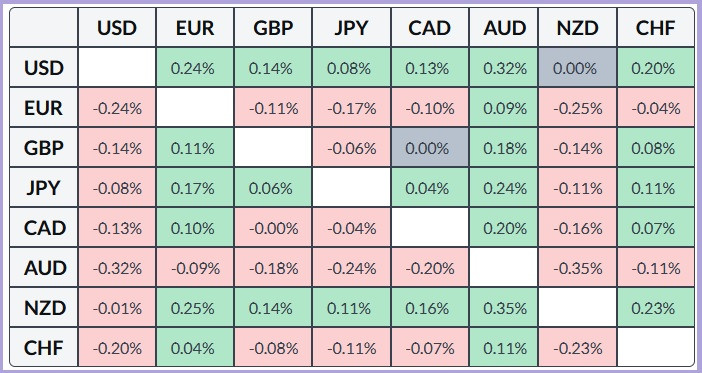Select the EUR/NZD -0.25% cell
The image size is (702, 373).
pos(578,108)
